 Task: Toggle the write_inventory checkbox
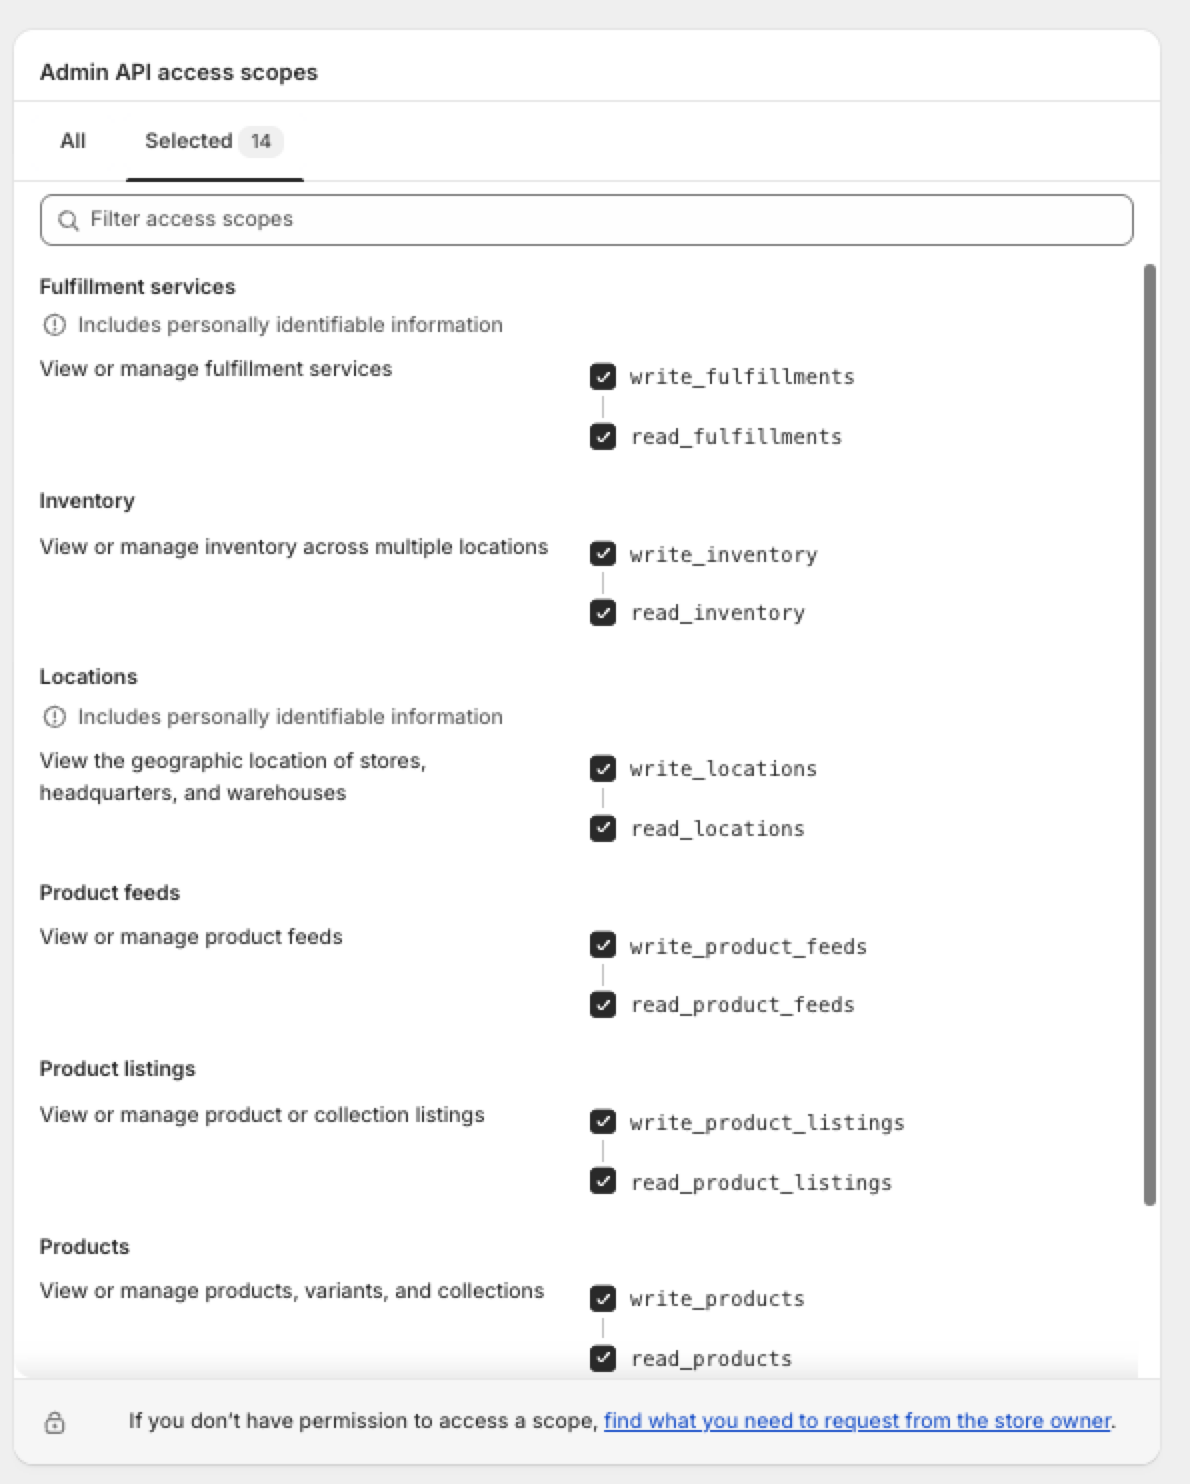coord(603,555)
